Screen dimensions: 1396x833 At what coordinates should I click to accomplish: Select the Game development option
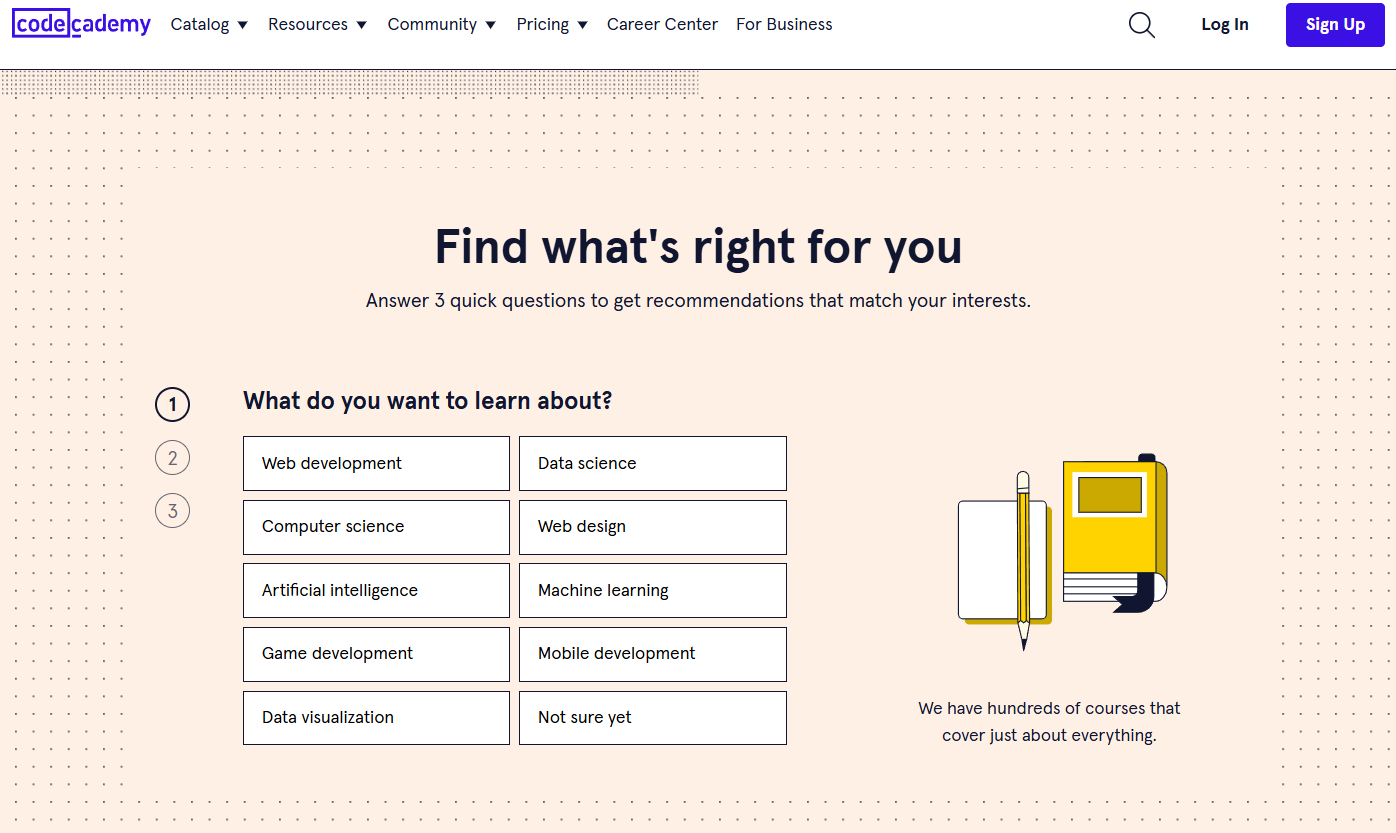pos(376,654)
